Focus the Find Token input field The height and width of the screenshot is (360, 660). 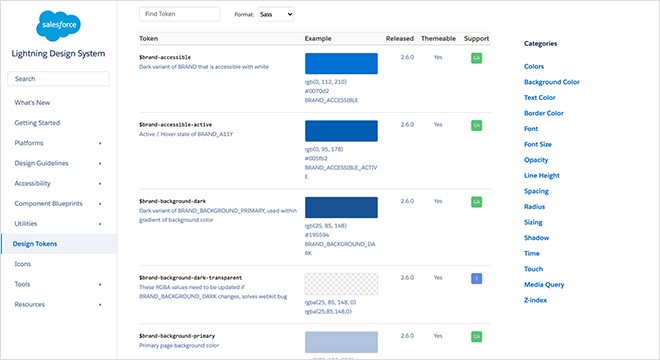click(179, 14)
